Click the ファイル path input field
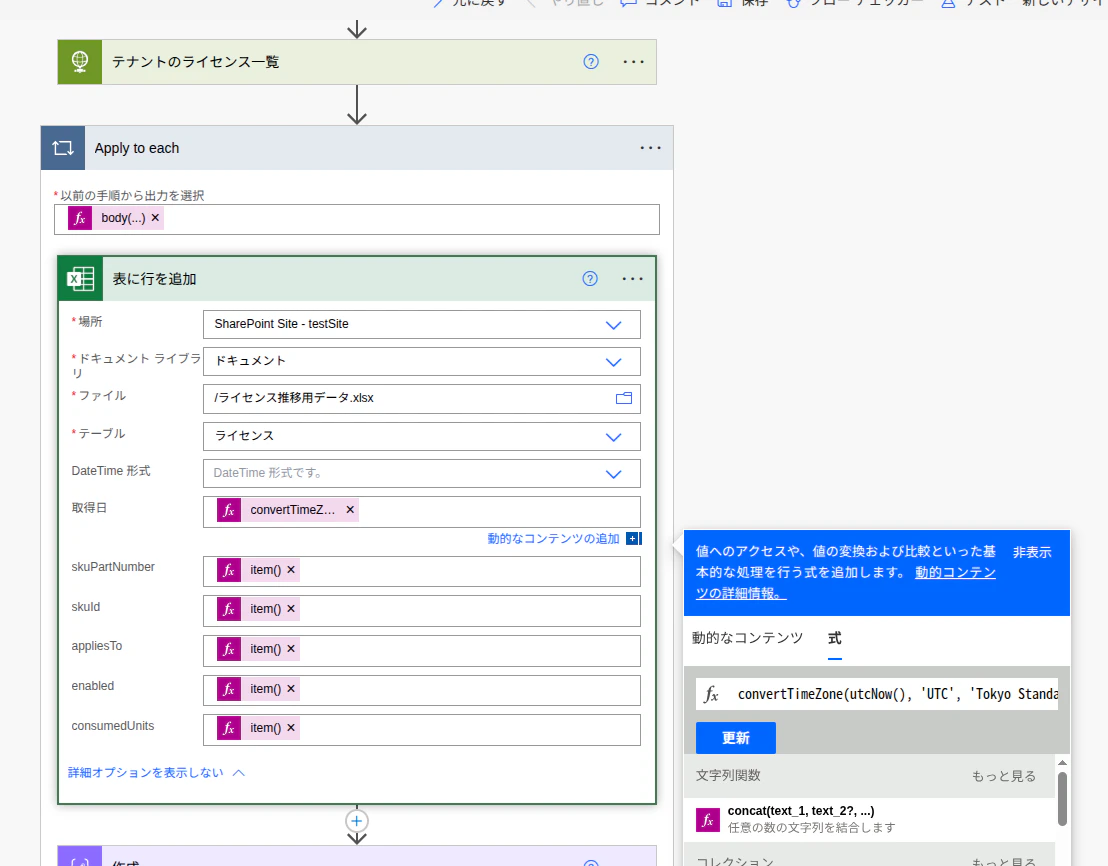This screenshot has width=1108, height=866. 422,399
